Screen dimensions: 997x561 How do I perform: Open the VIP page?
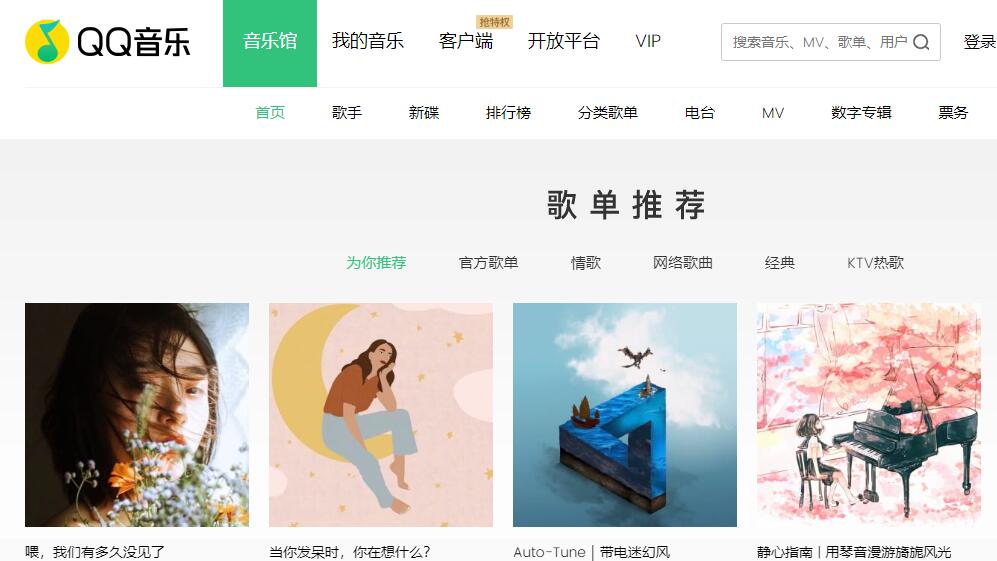(x=648, y=41)
